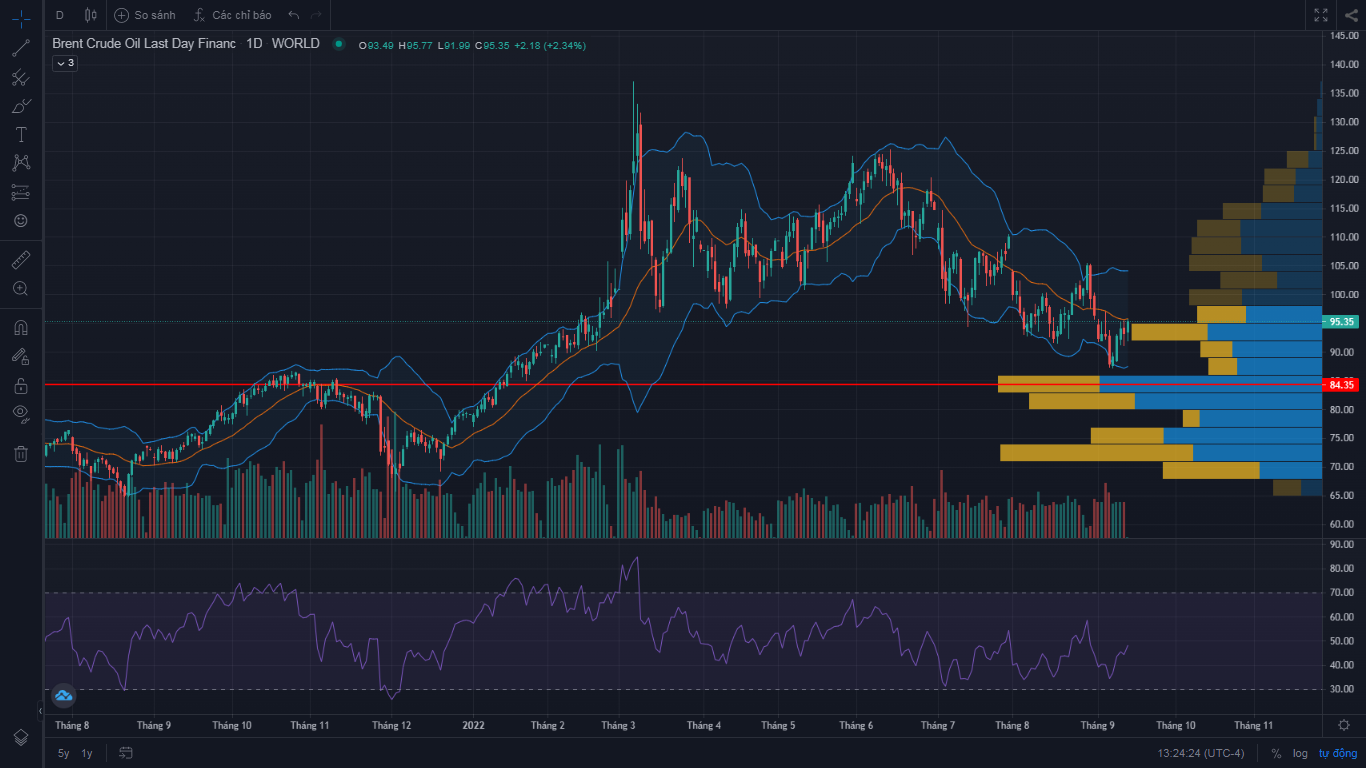1366x768 pixels.
Task: Click the 30.00 RSI scale value
Action: (1343, 690)
